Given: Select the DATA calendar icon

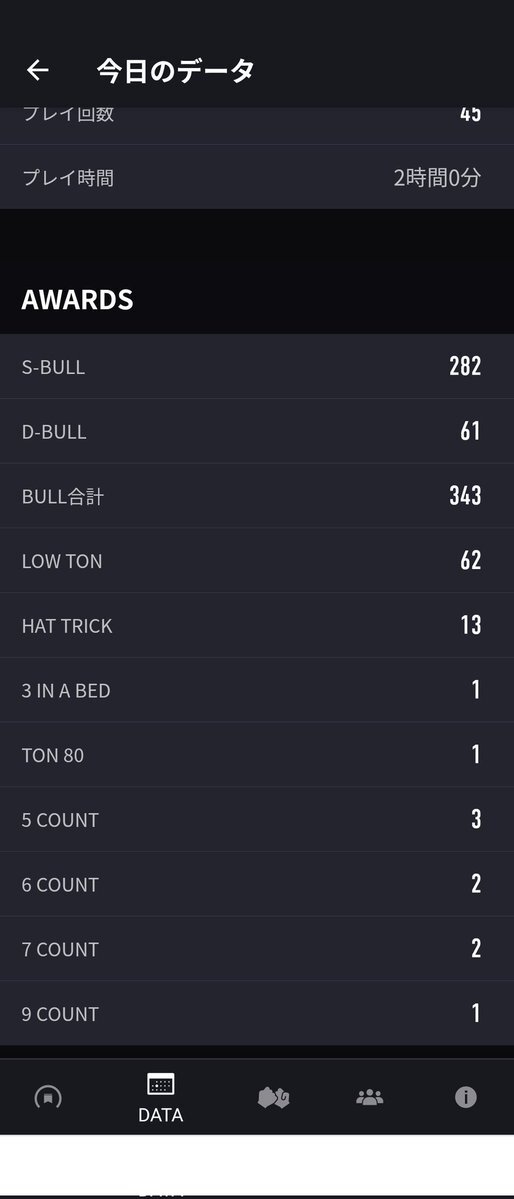Looking at the screenshot, I should point(161,1084).
